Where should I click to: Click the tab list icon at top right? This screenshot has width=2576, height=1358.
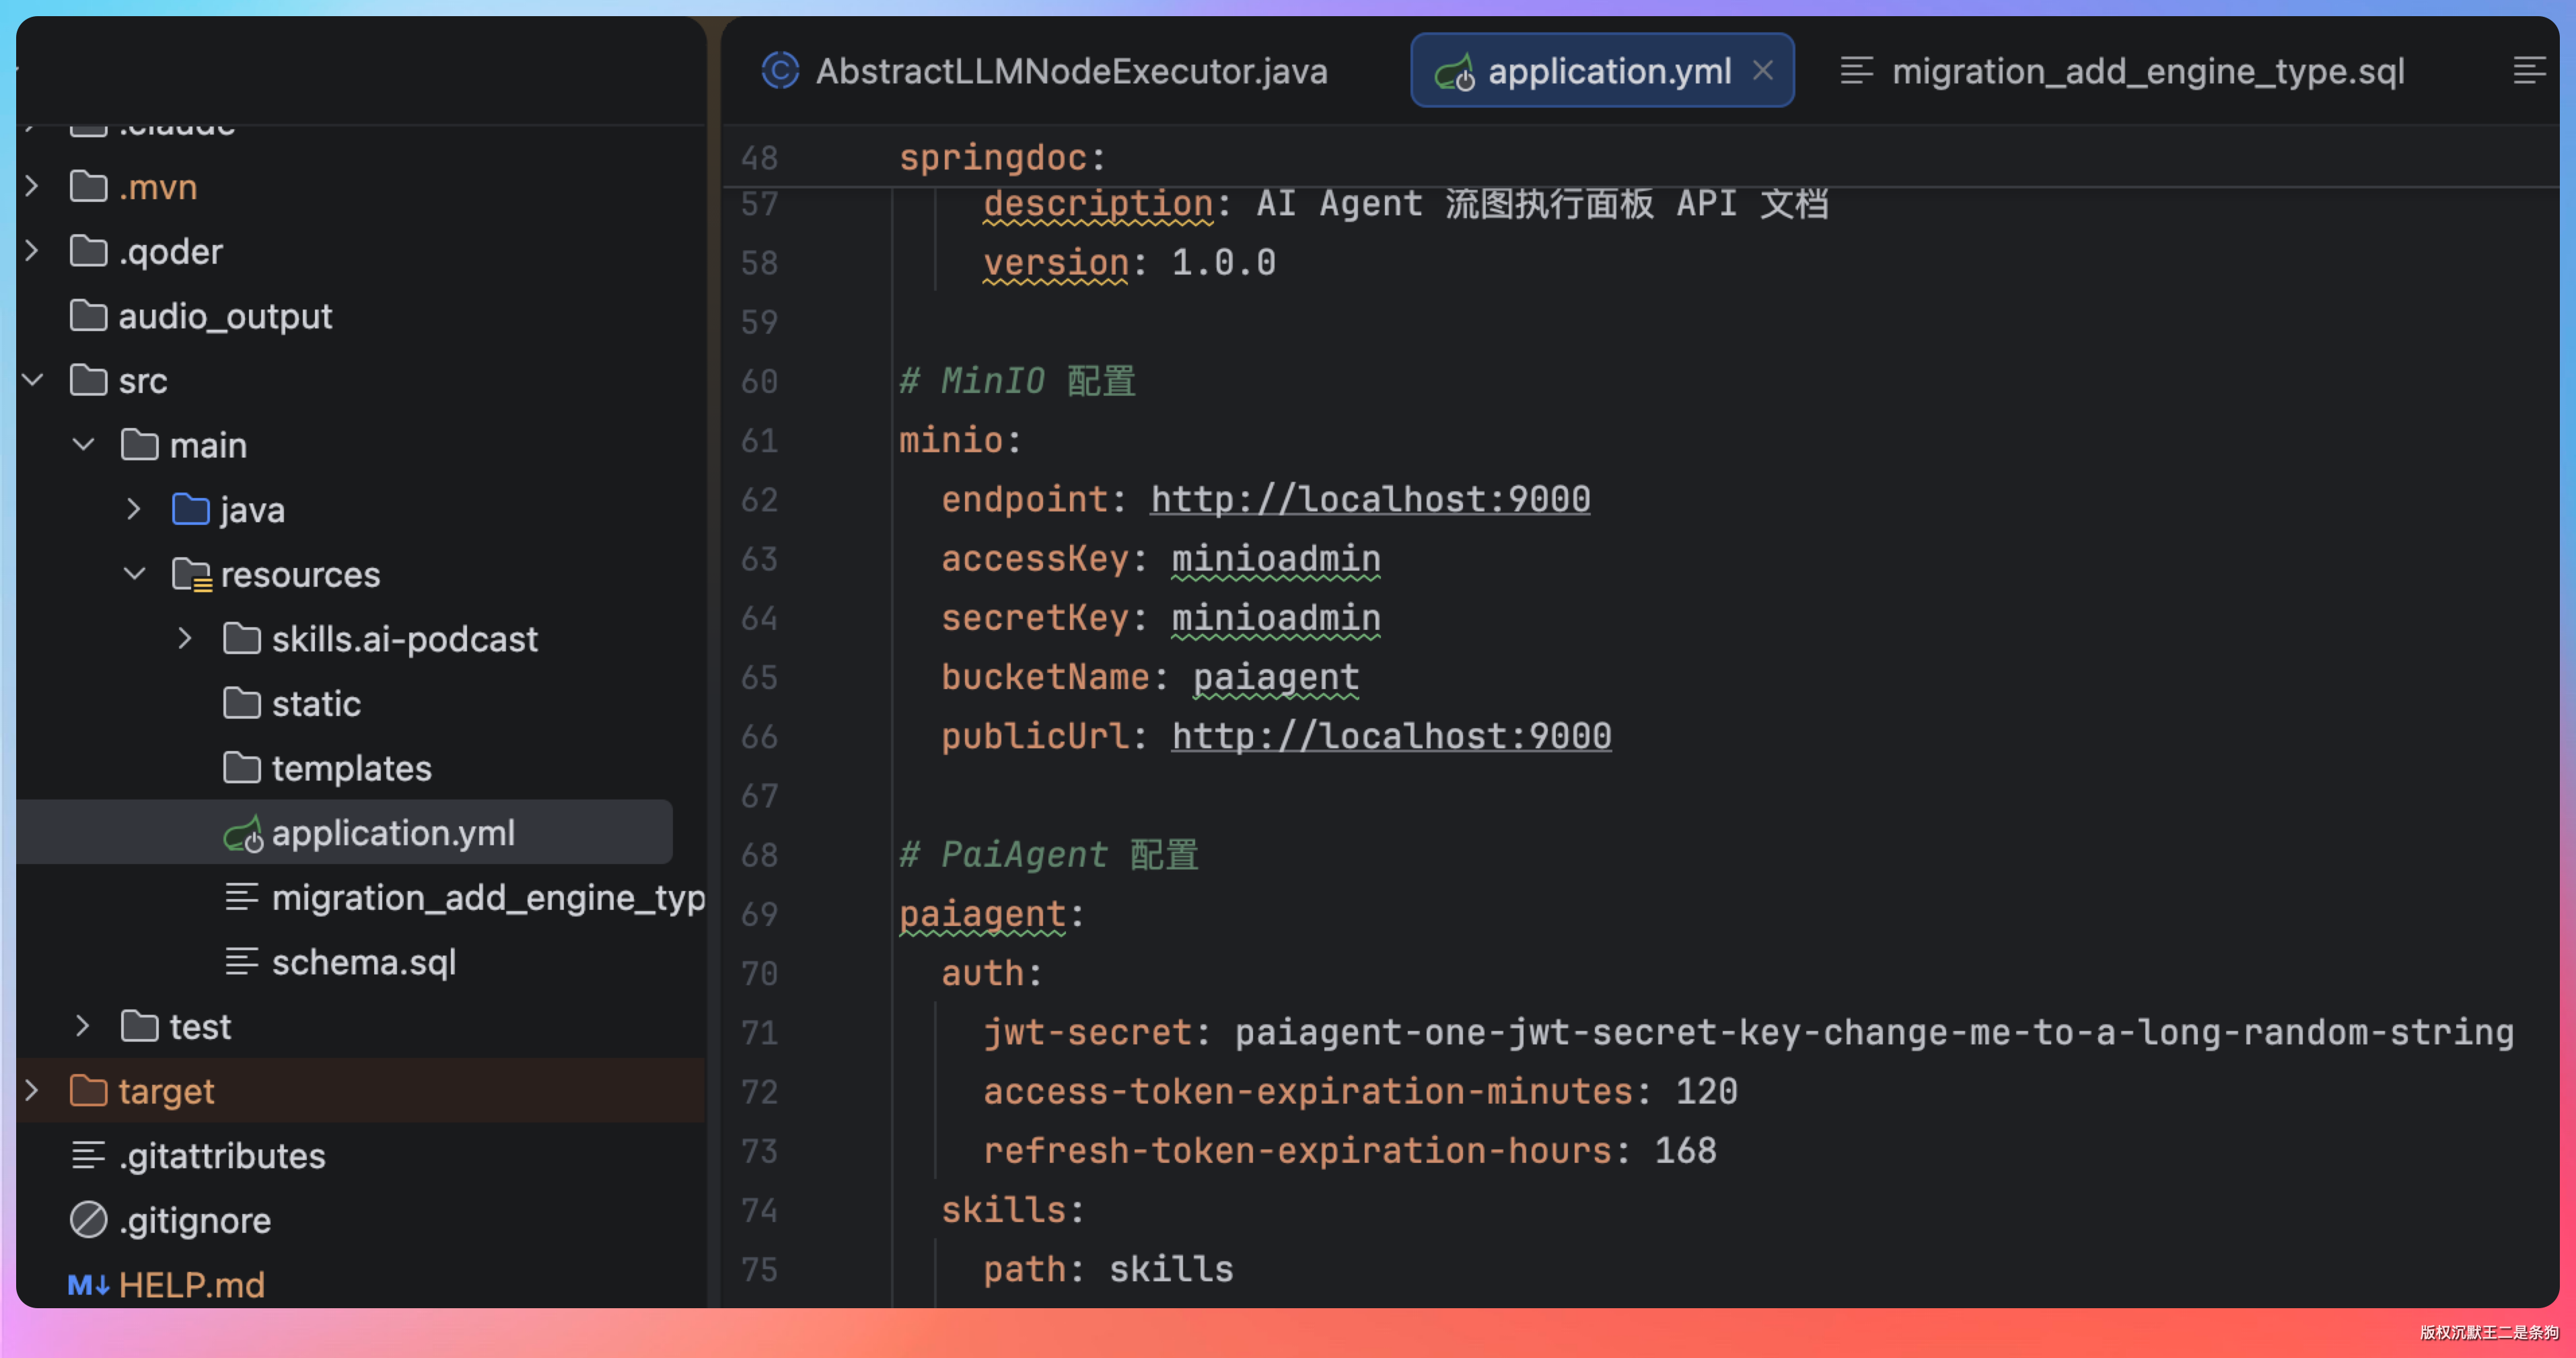coord(2529,71)
